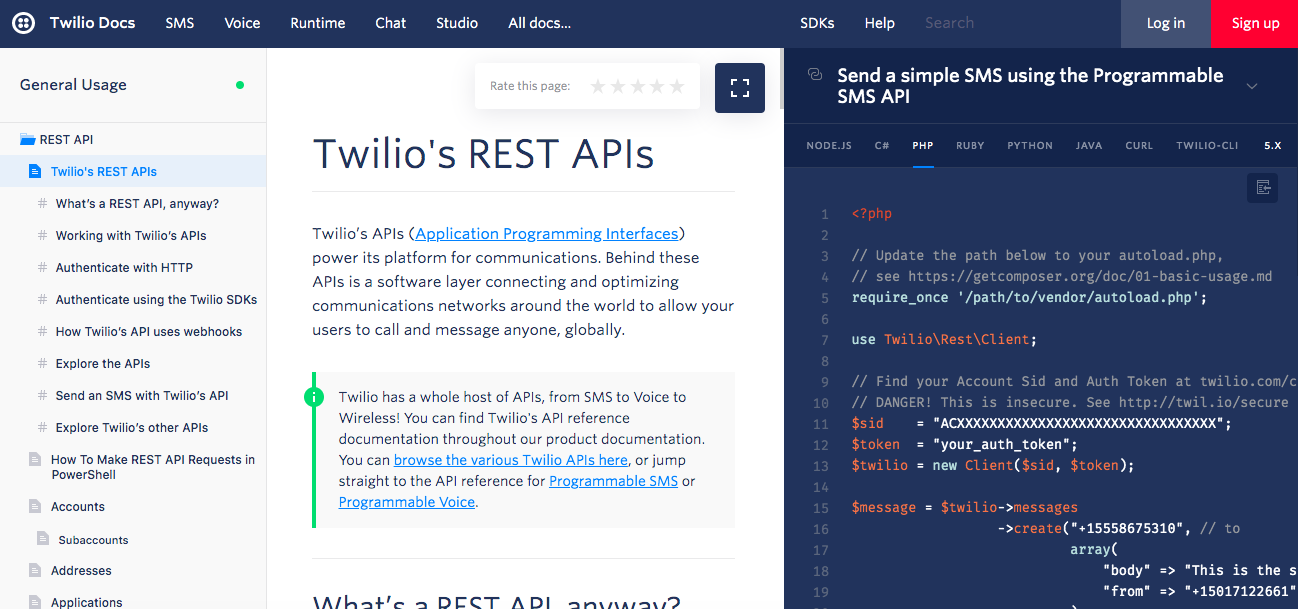This screenshot has height=609, width=1298.
Task: Switch to the C# code tab
Action: coord(882,145)
